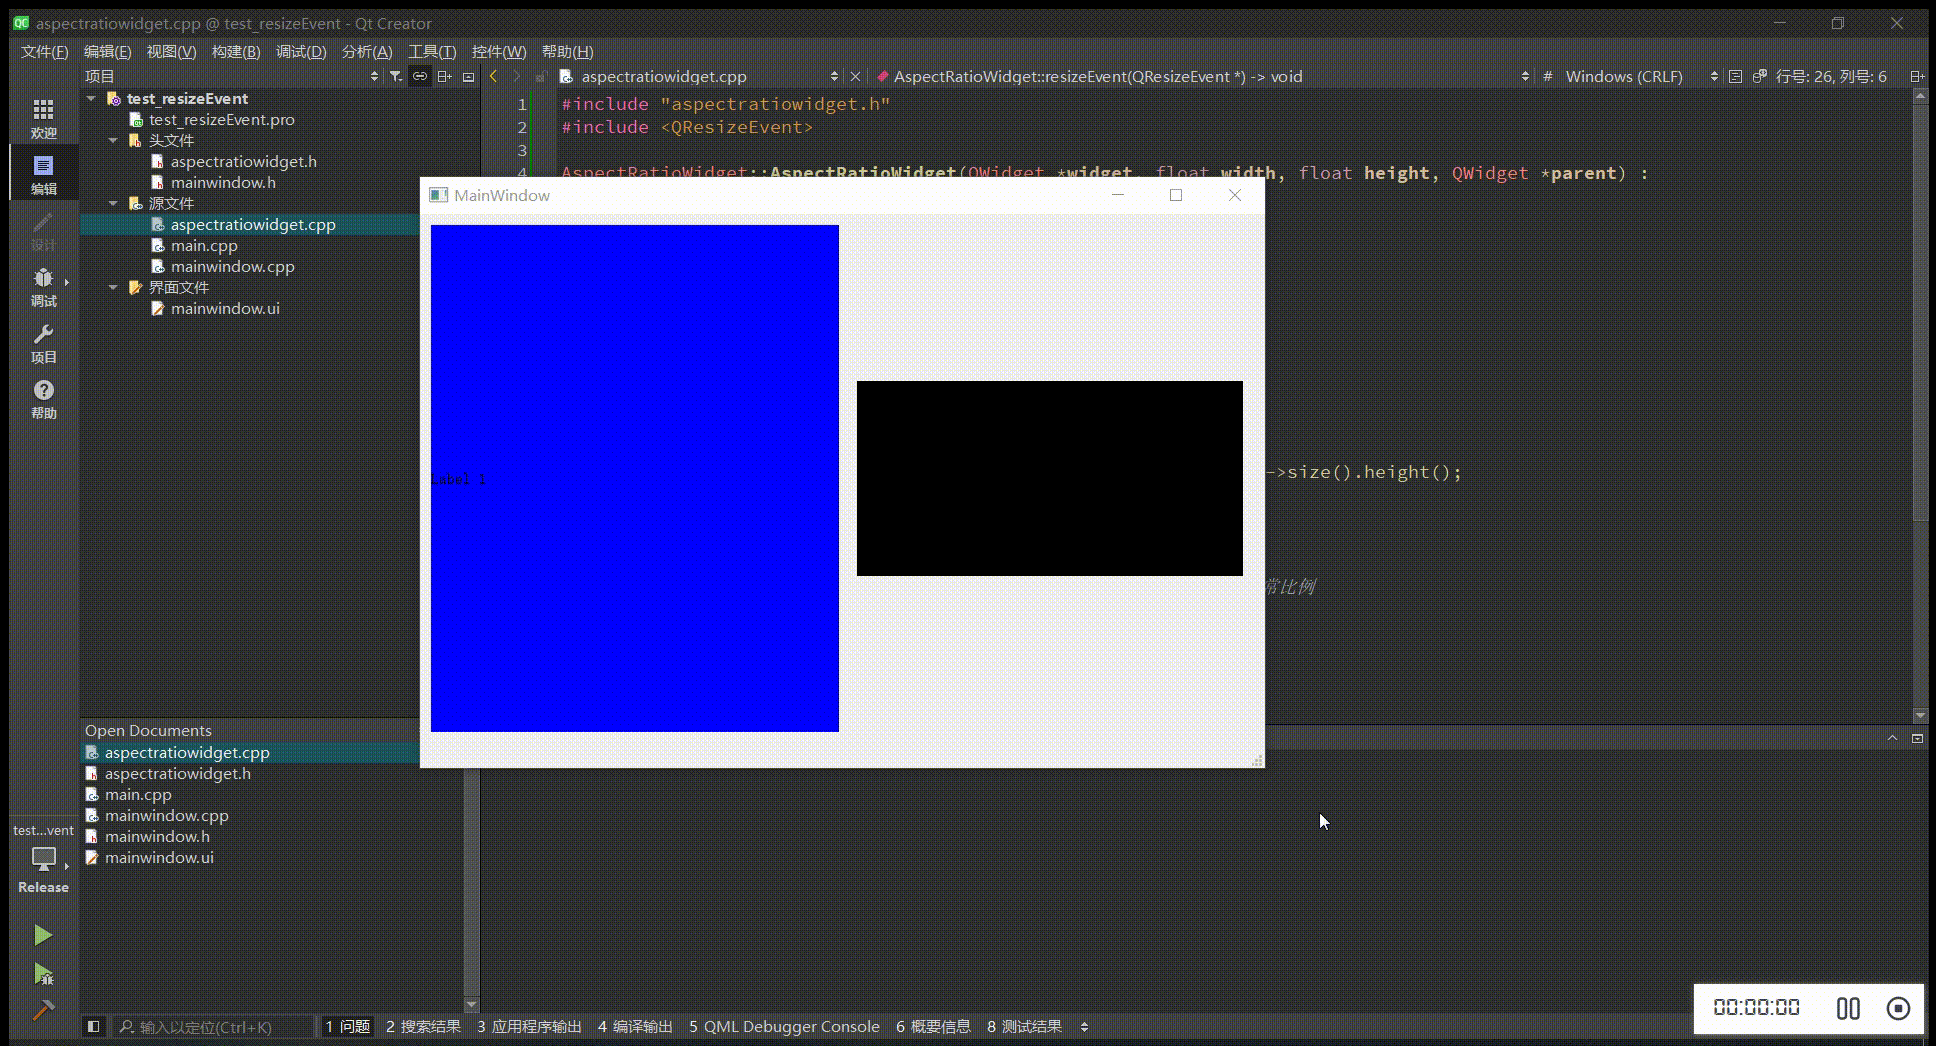Collapse the 界面文件 forms folder

tap(114, 287)
